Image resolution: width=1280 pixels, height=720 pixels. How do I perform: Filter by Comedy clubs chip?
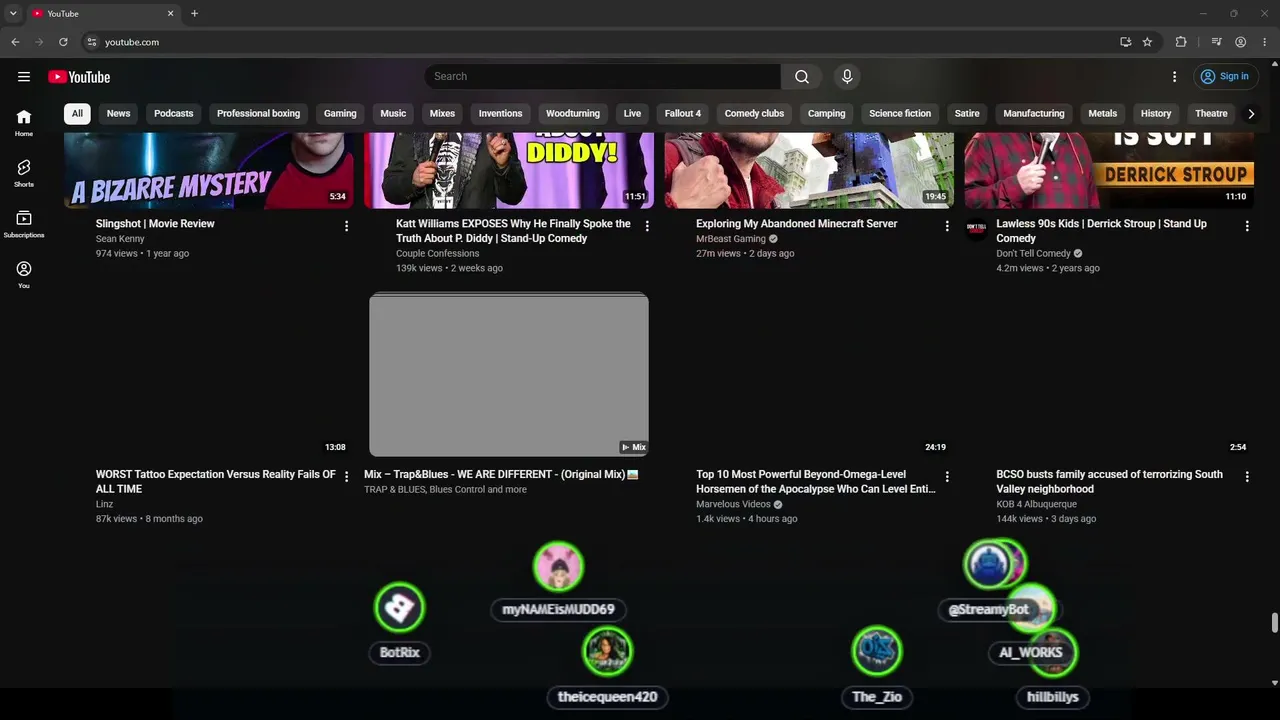point(754,114)
